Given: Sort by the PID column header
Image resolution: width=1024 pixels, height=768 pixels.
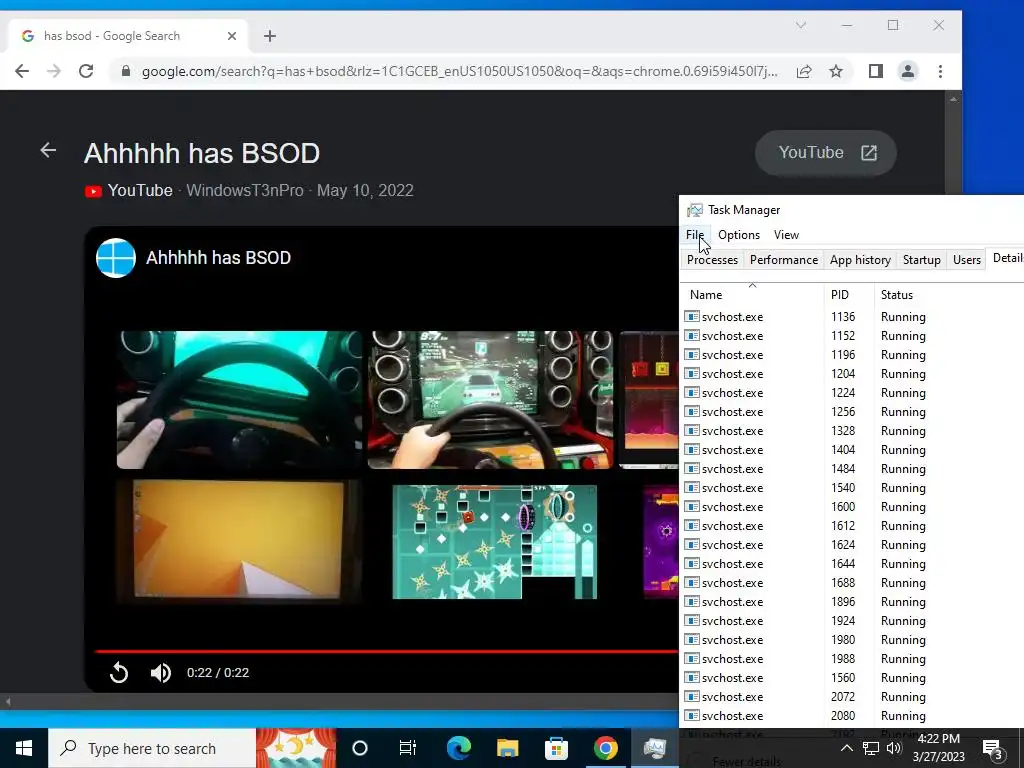Looking at the screenshot, I should coord(849,295).
